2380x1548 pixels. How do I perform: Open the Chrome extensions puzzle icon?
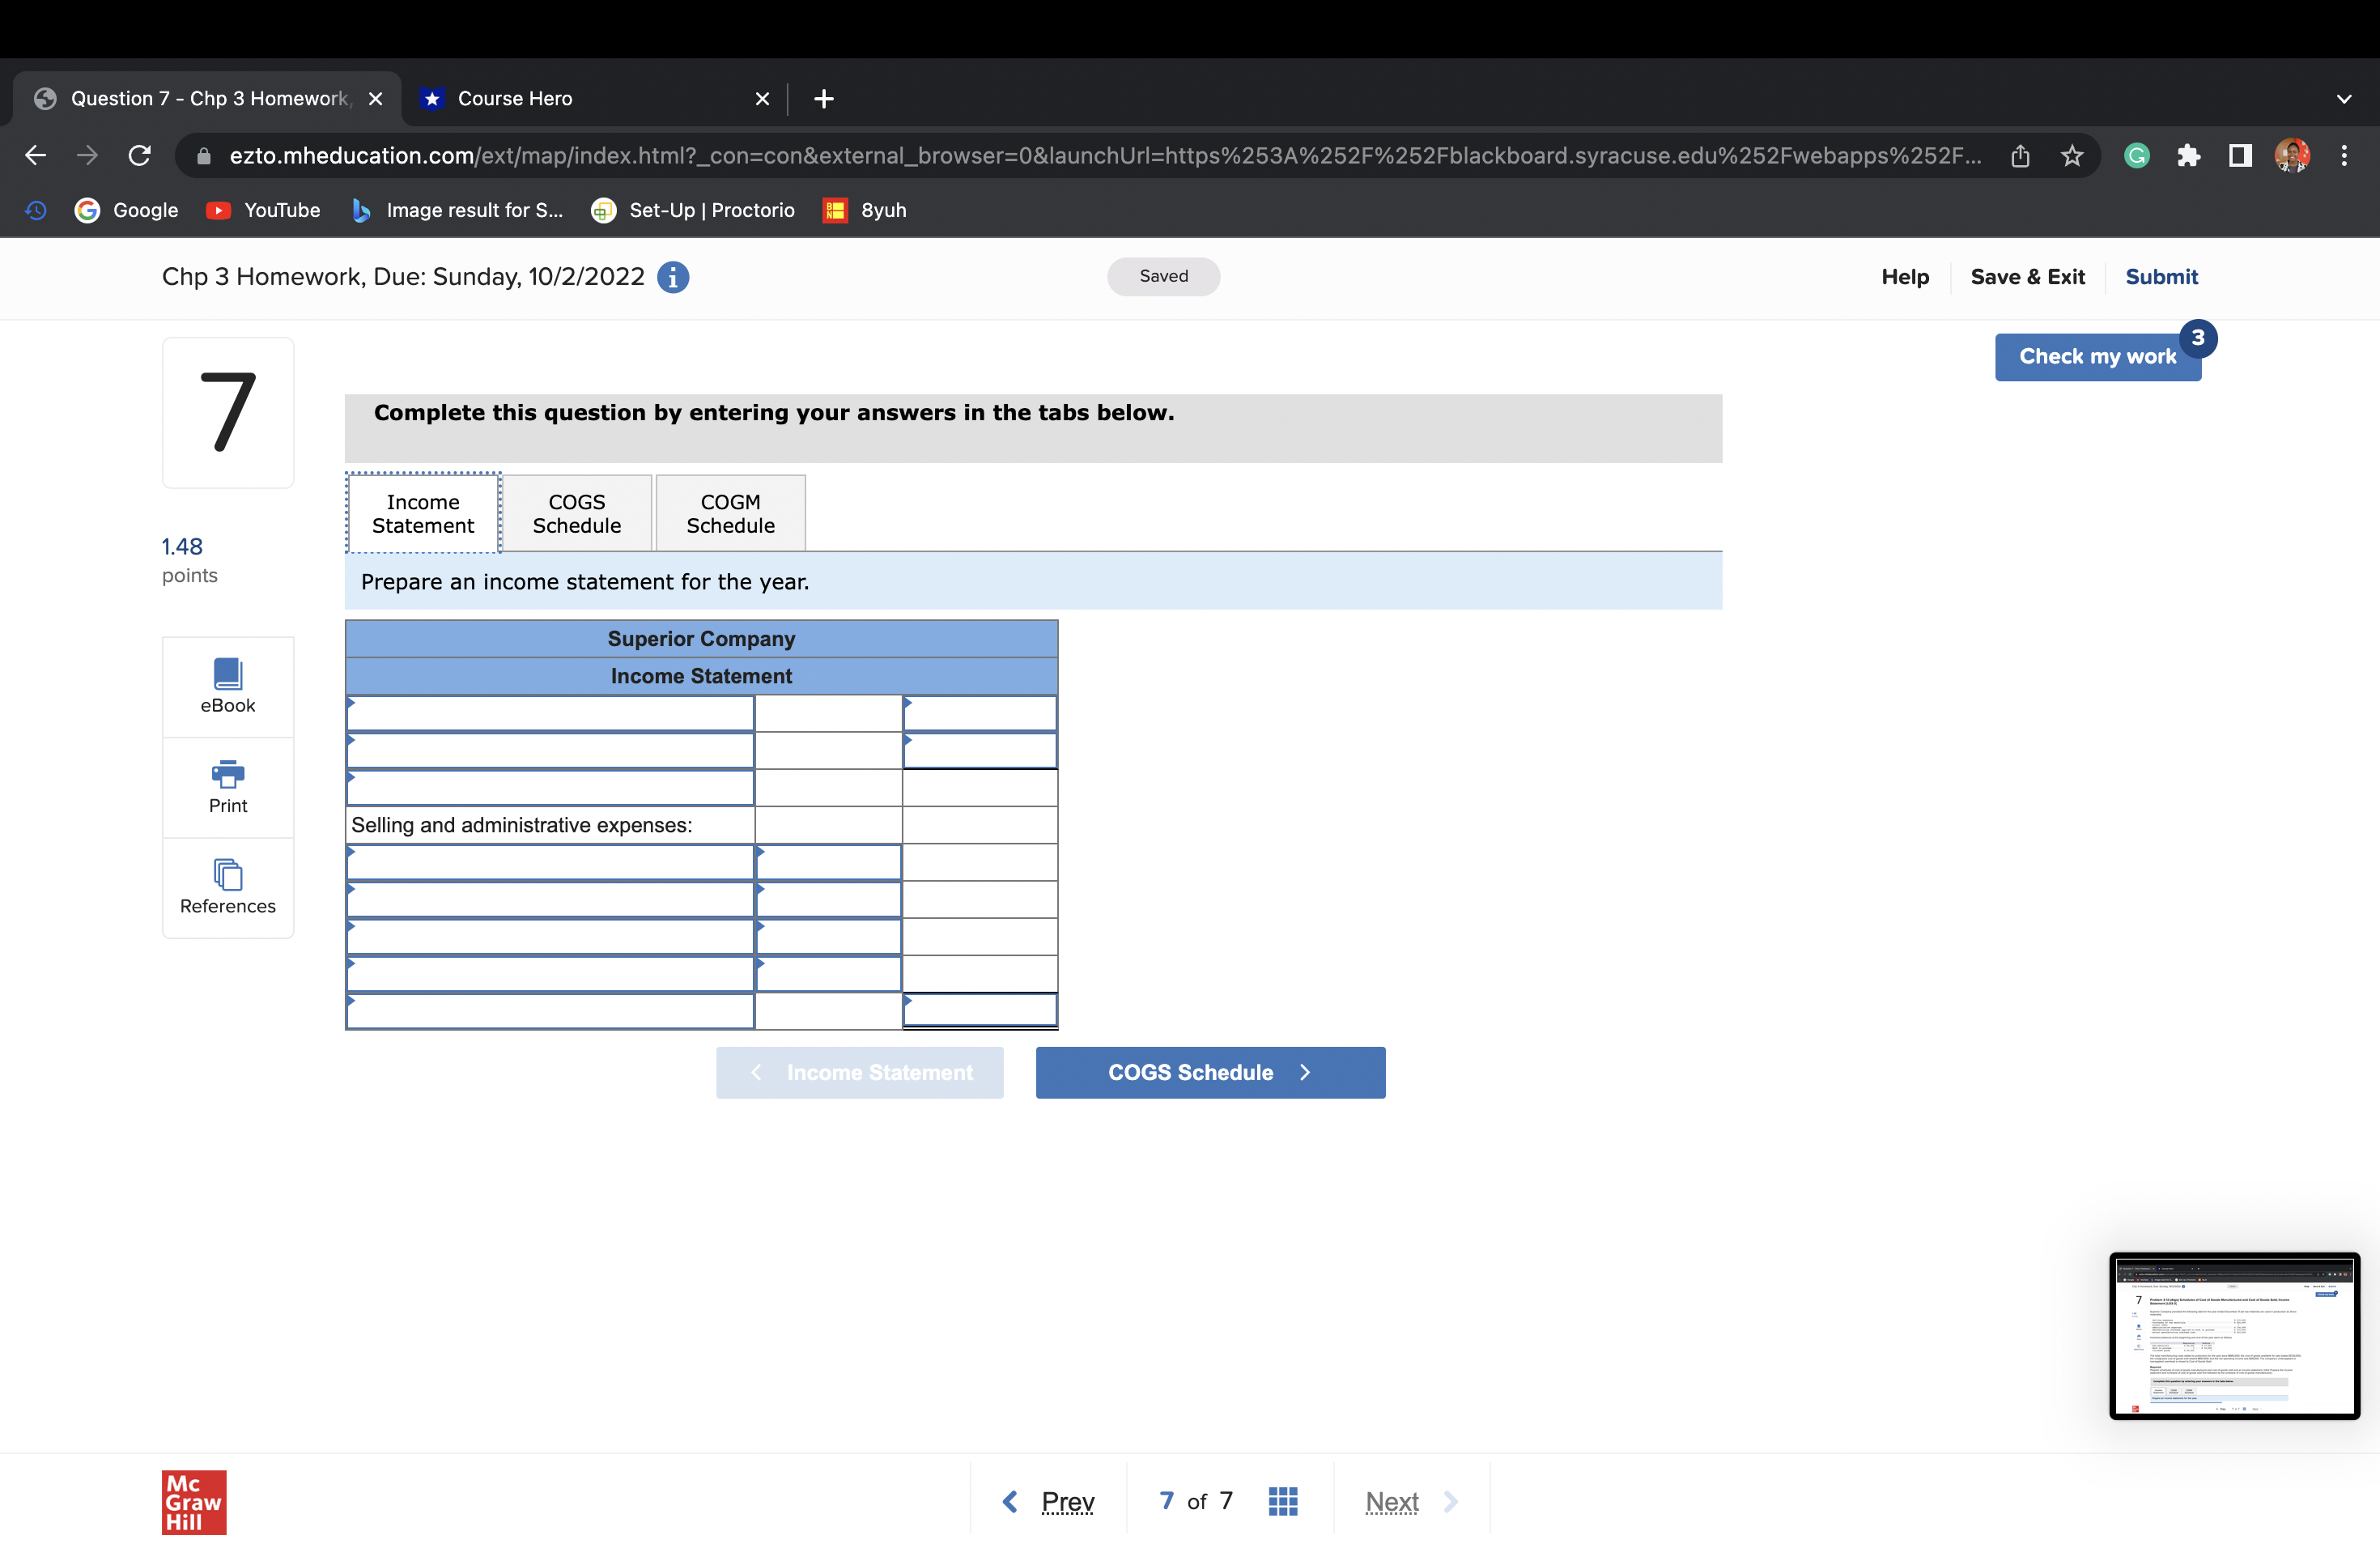click(2188, 156)
